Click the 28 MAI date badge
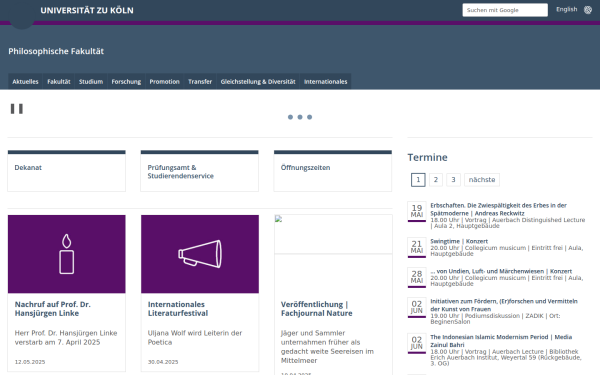This screenshot has width=600, height=375. pos(417,277)
